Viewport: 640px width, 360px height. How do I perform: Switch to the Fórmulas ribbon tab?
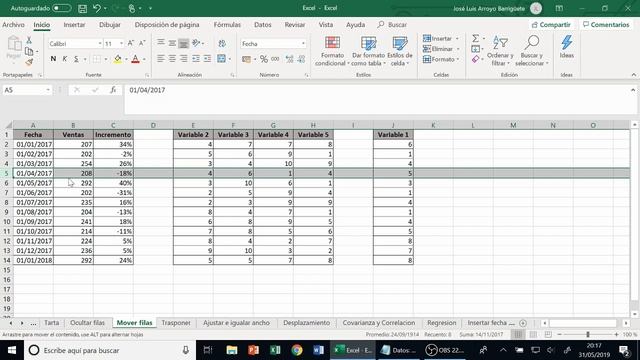[x=227, y=25]
